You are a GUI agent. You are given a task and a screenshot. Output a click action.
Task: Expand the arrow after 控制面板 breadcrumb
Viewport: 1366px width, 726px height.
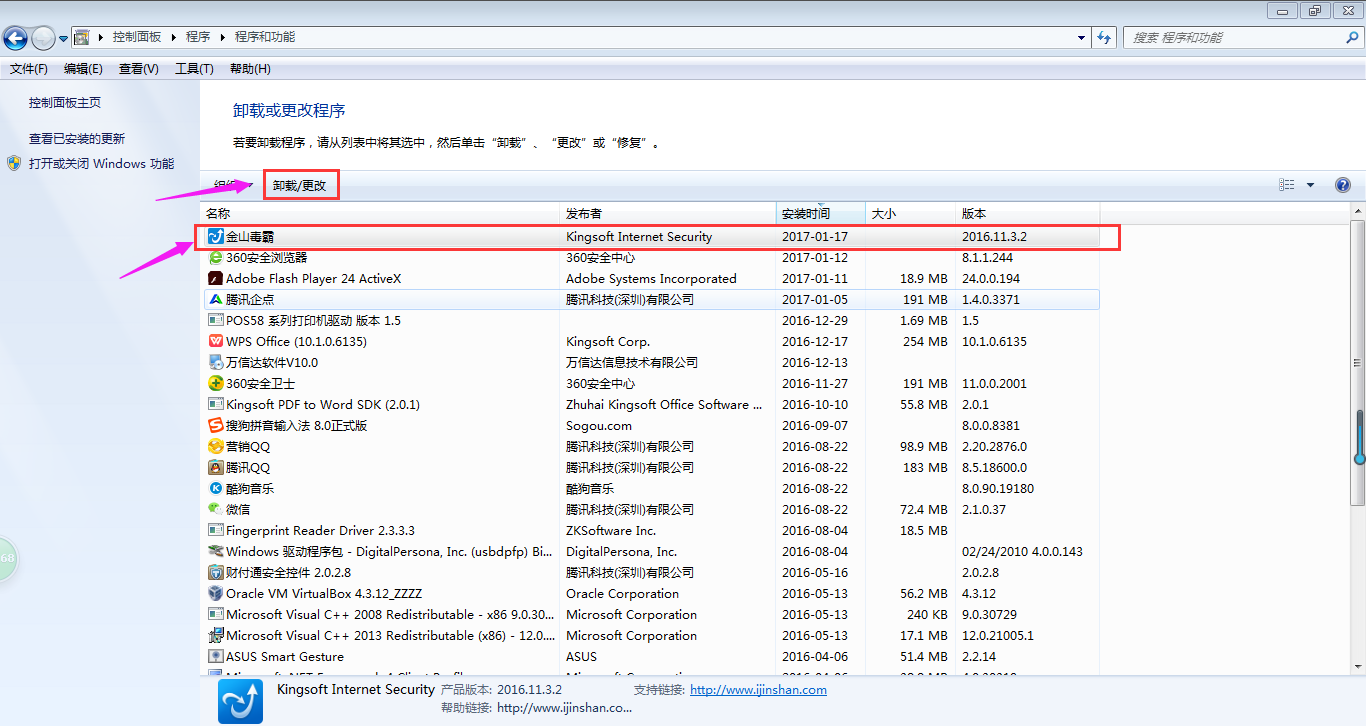173,37
